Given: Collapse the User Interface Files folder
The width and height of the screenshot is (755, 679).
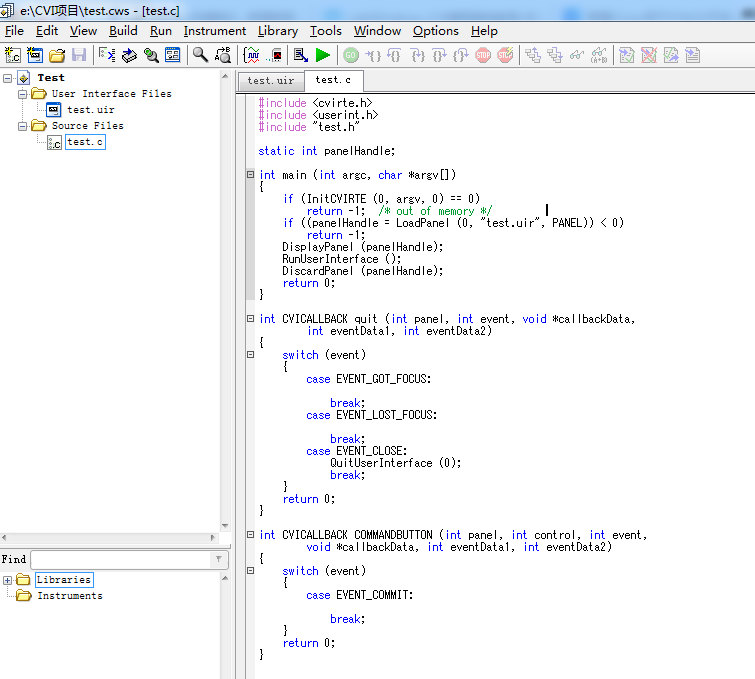Looking at the screenshot, I should tap(22, 94).
